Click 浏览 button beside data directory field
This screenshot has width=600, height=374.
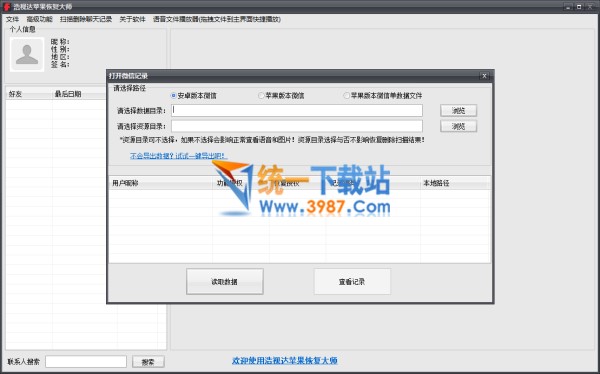point(458,111)
